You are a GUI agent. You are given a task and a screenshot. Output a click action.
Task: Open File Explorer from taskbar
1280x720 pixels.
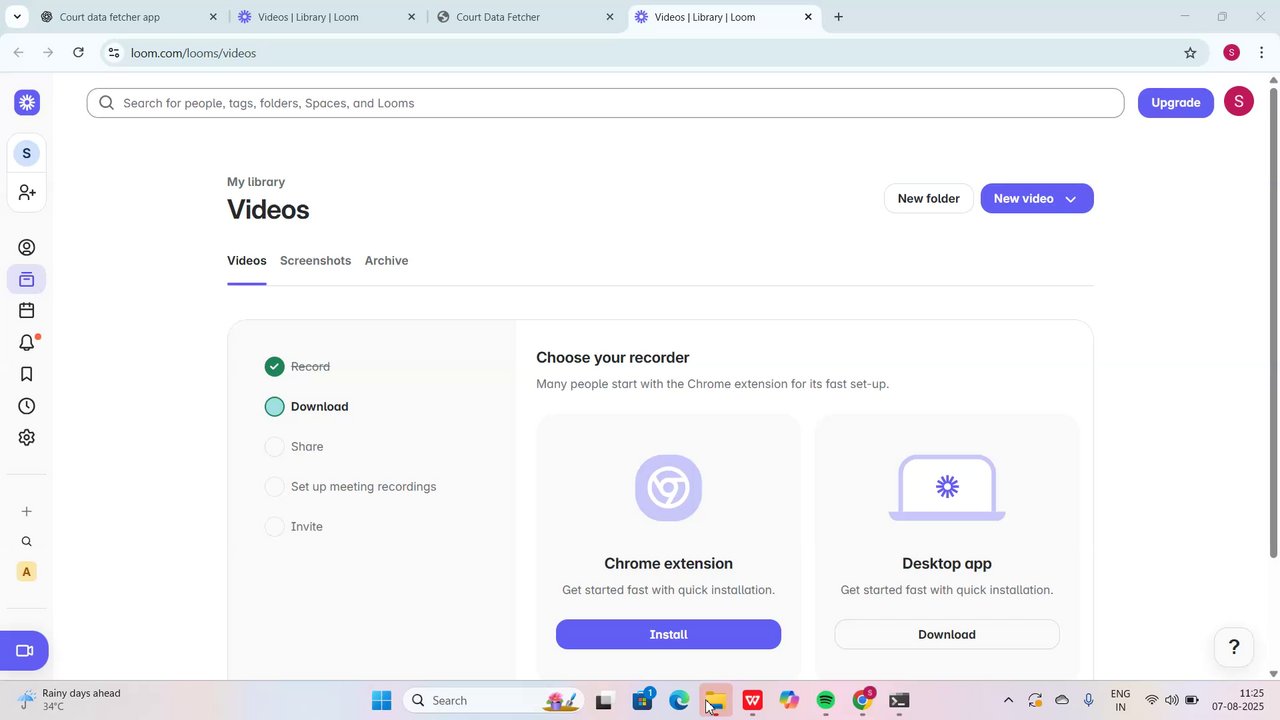click(x=715, y=701)
